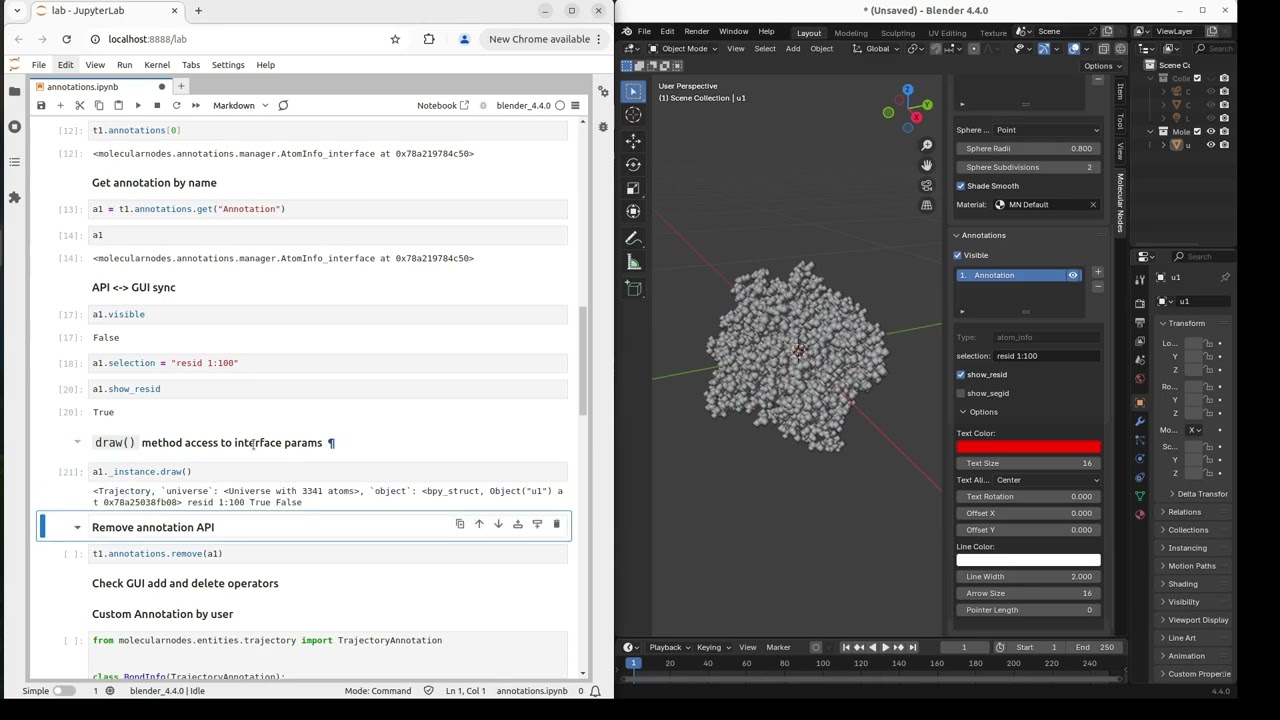Switch to the UV Editing workspace tab
Screen dimensions: 1280x720
[x=947, y=33]
